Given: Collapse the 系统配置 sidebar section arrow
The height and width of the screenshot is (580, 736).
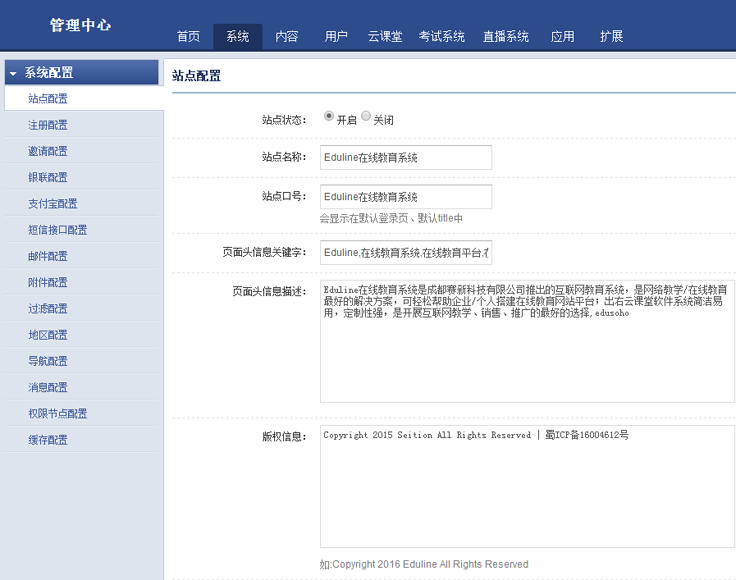Looking at the screenshot, I should click(13, 73).
